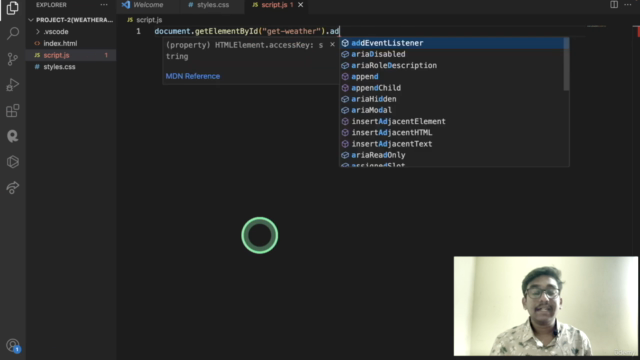Expand the .vscode folder
Viewport: 640px width, 360px height.
(x=71, y=31)
